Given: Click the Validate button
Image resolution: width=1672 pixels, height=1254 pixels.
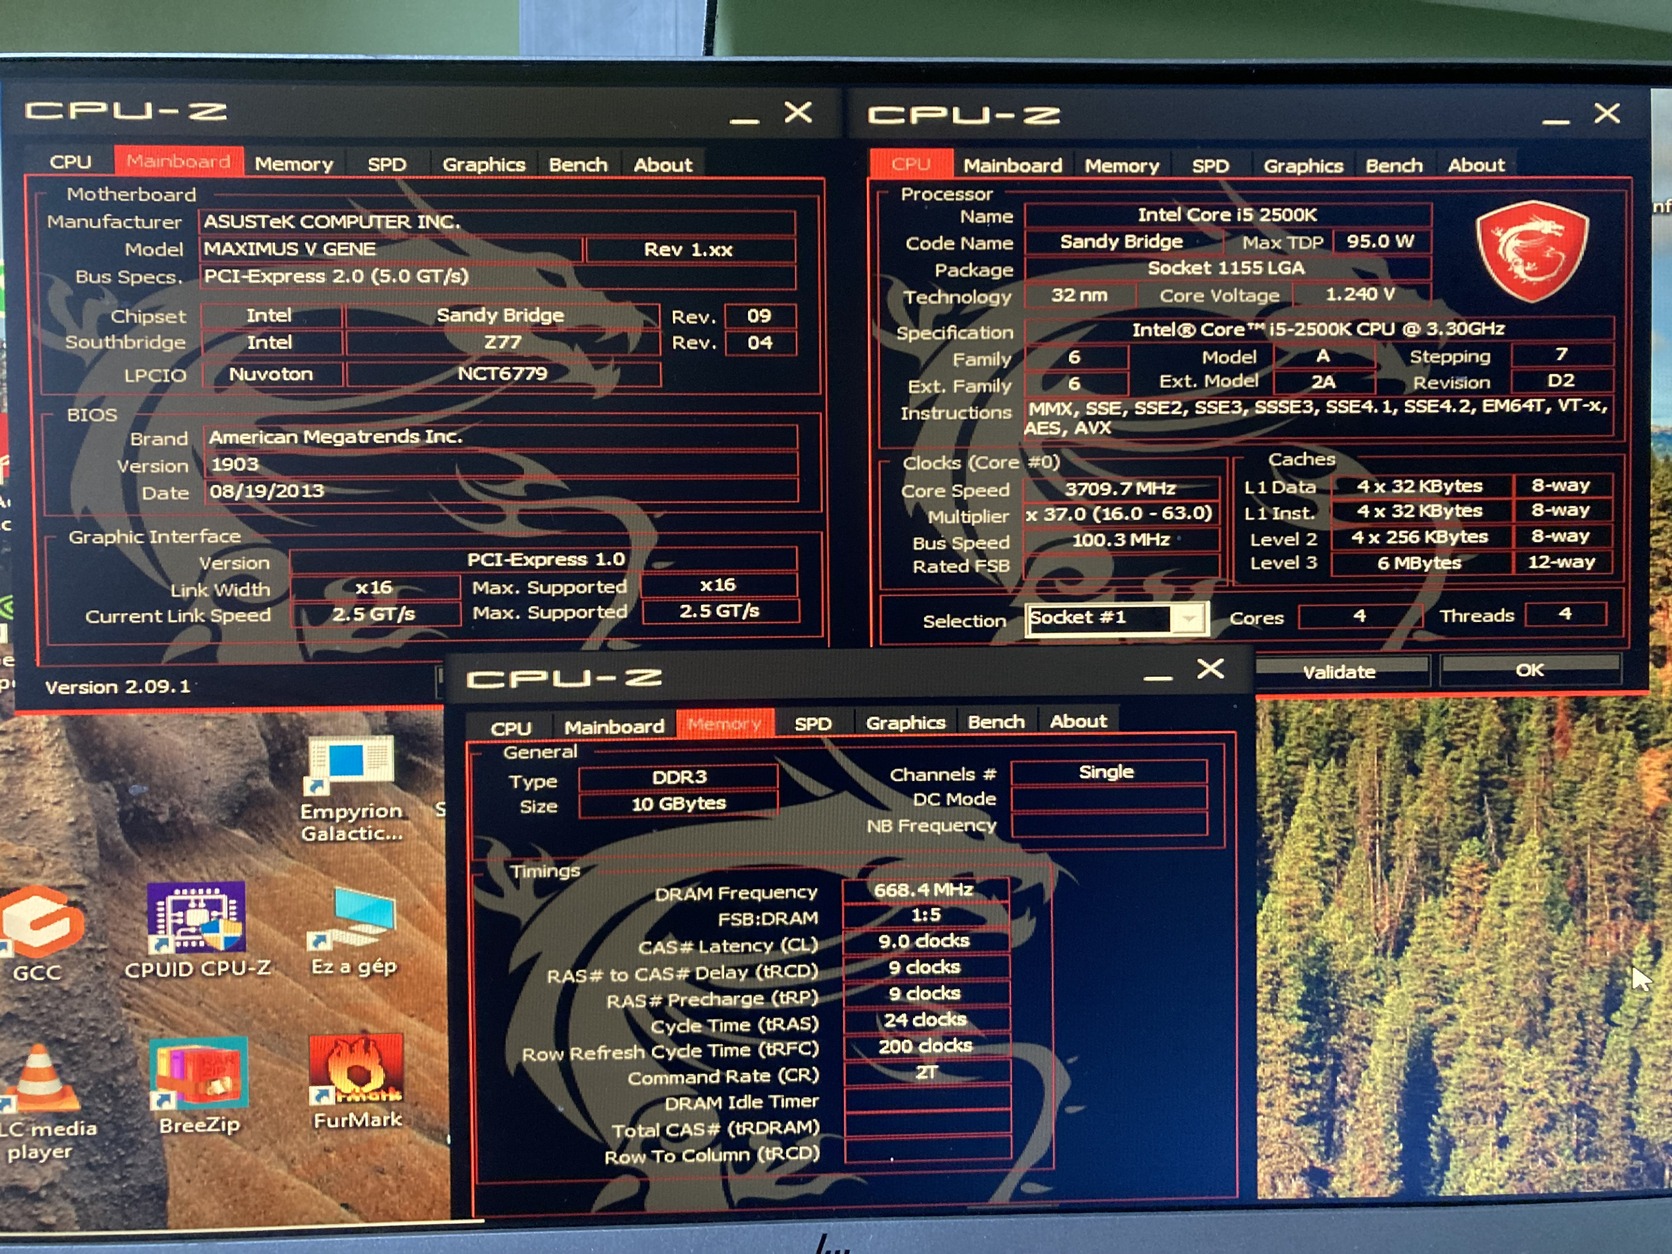Looking at the screenshot, I should click(1338, 671).
